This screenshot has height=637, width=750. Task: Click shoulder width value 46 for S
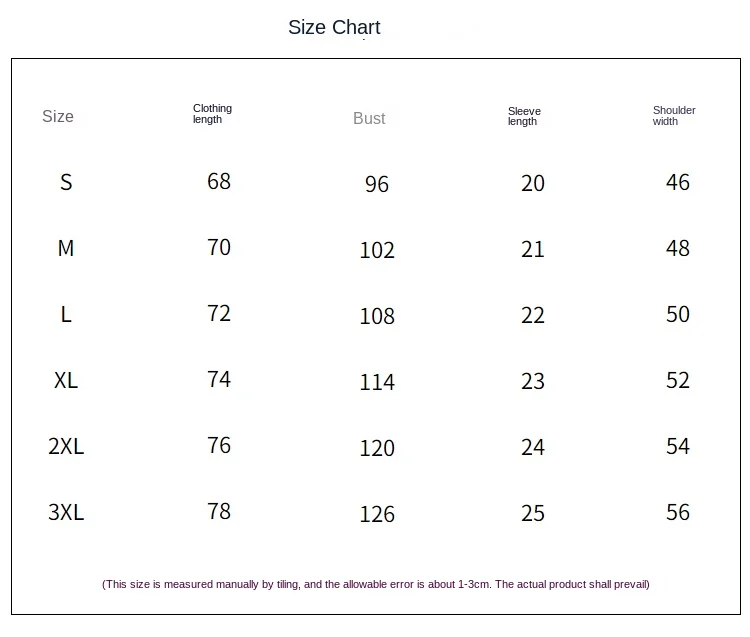[678, 182]
